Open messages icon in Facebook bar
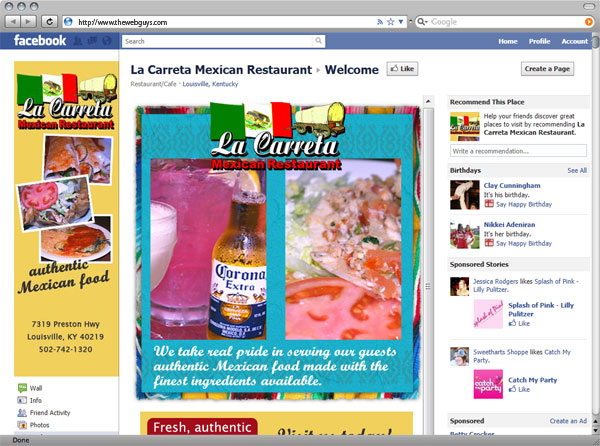 [92, 41]
